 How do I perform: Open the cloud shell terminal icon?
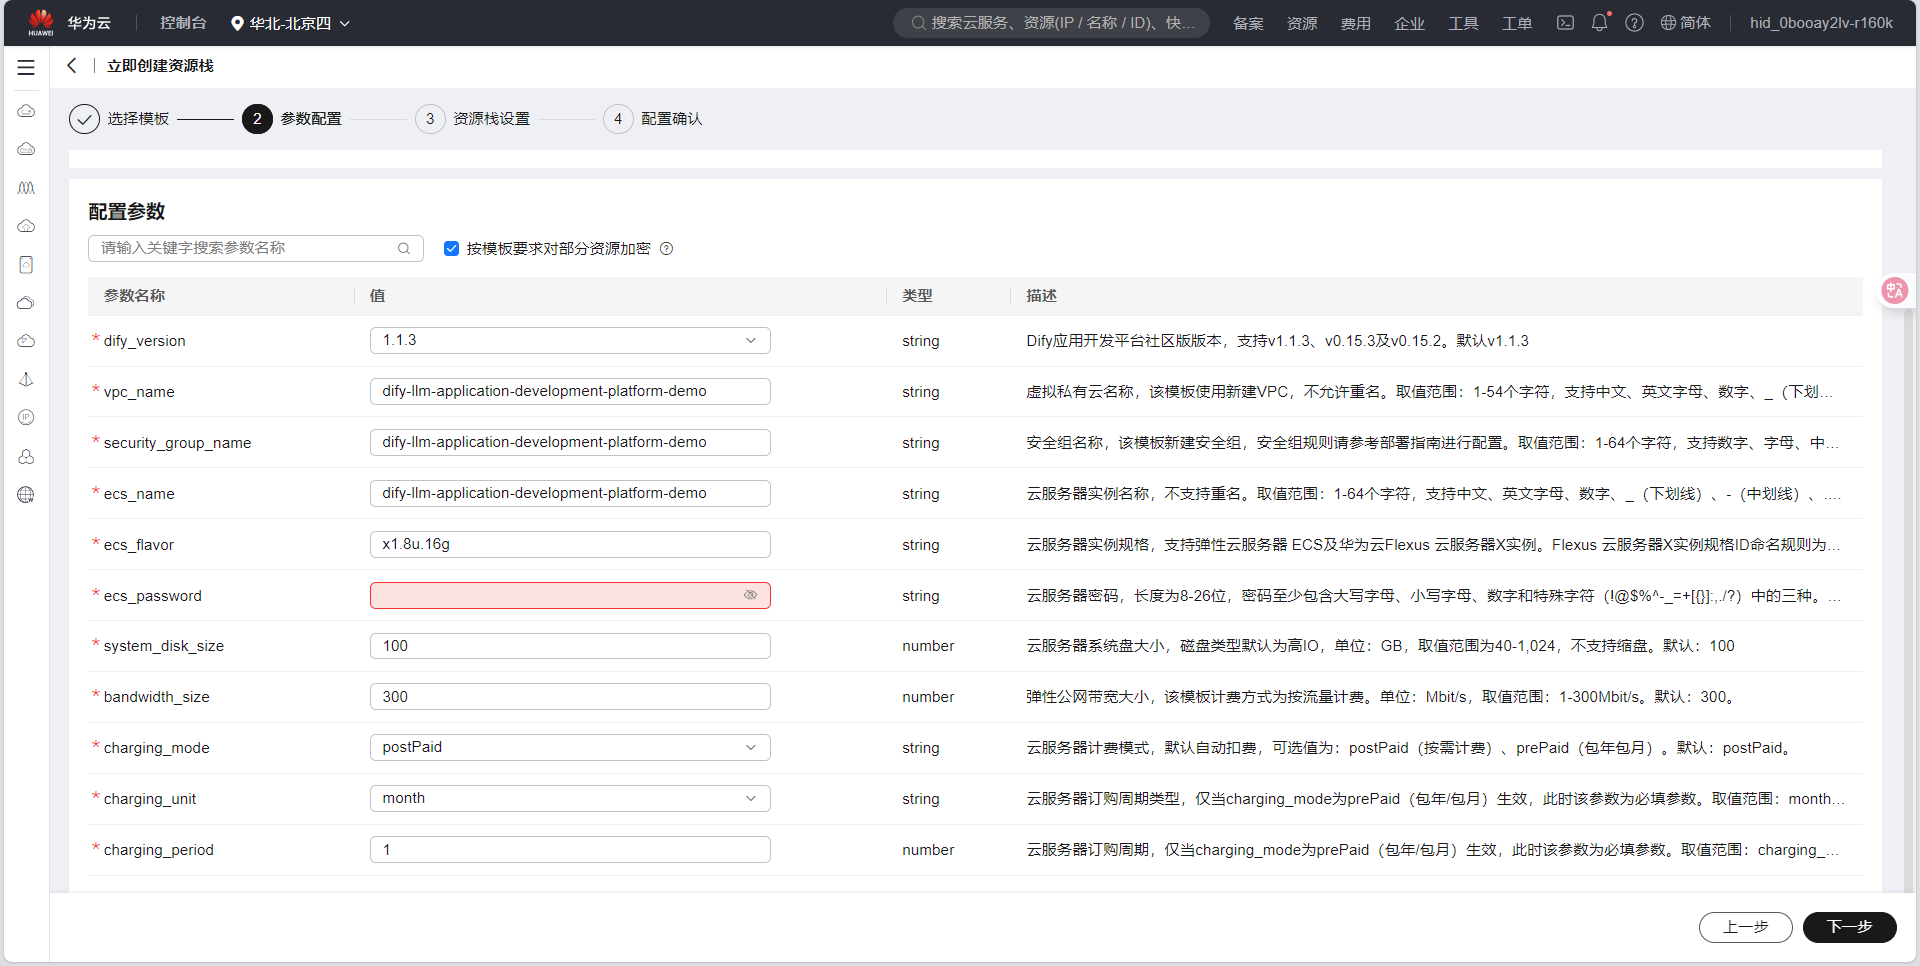tap(1565, 23)
